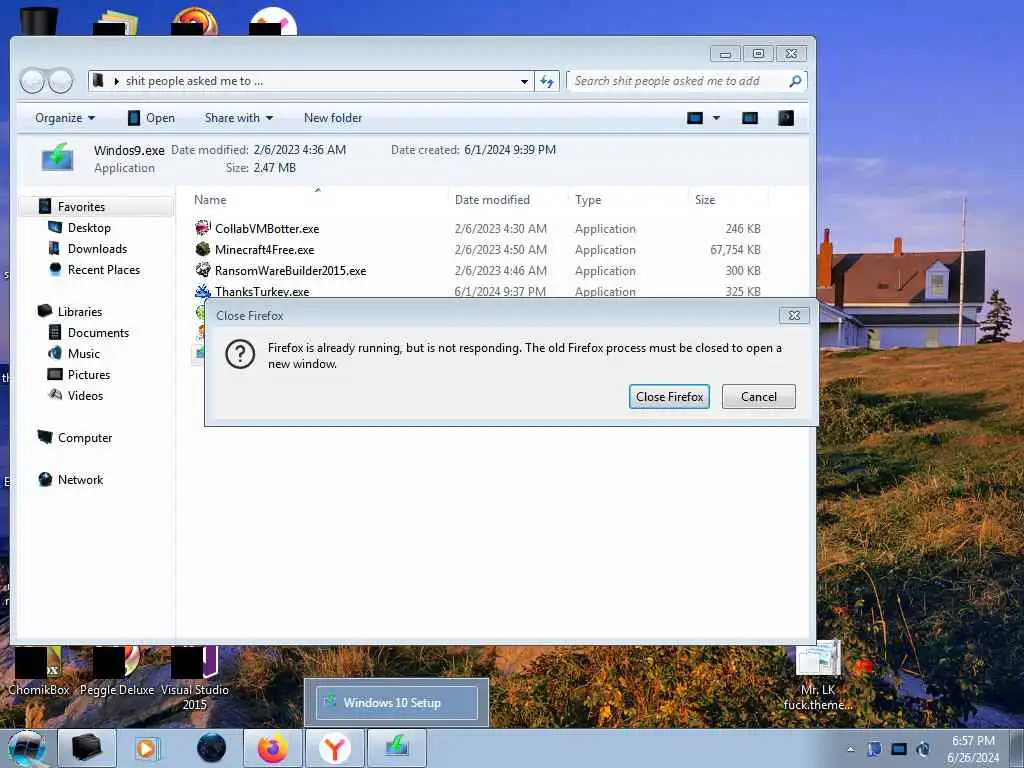Click the Windows 10 Setup taskbar preview
The image size is (1024, 768).
pyautogui.click(x=396, y=703)
